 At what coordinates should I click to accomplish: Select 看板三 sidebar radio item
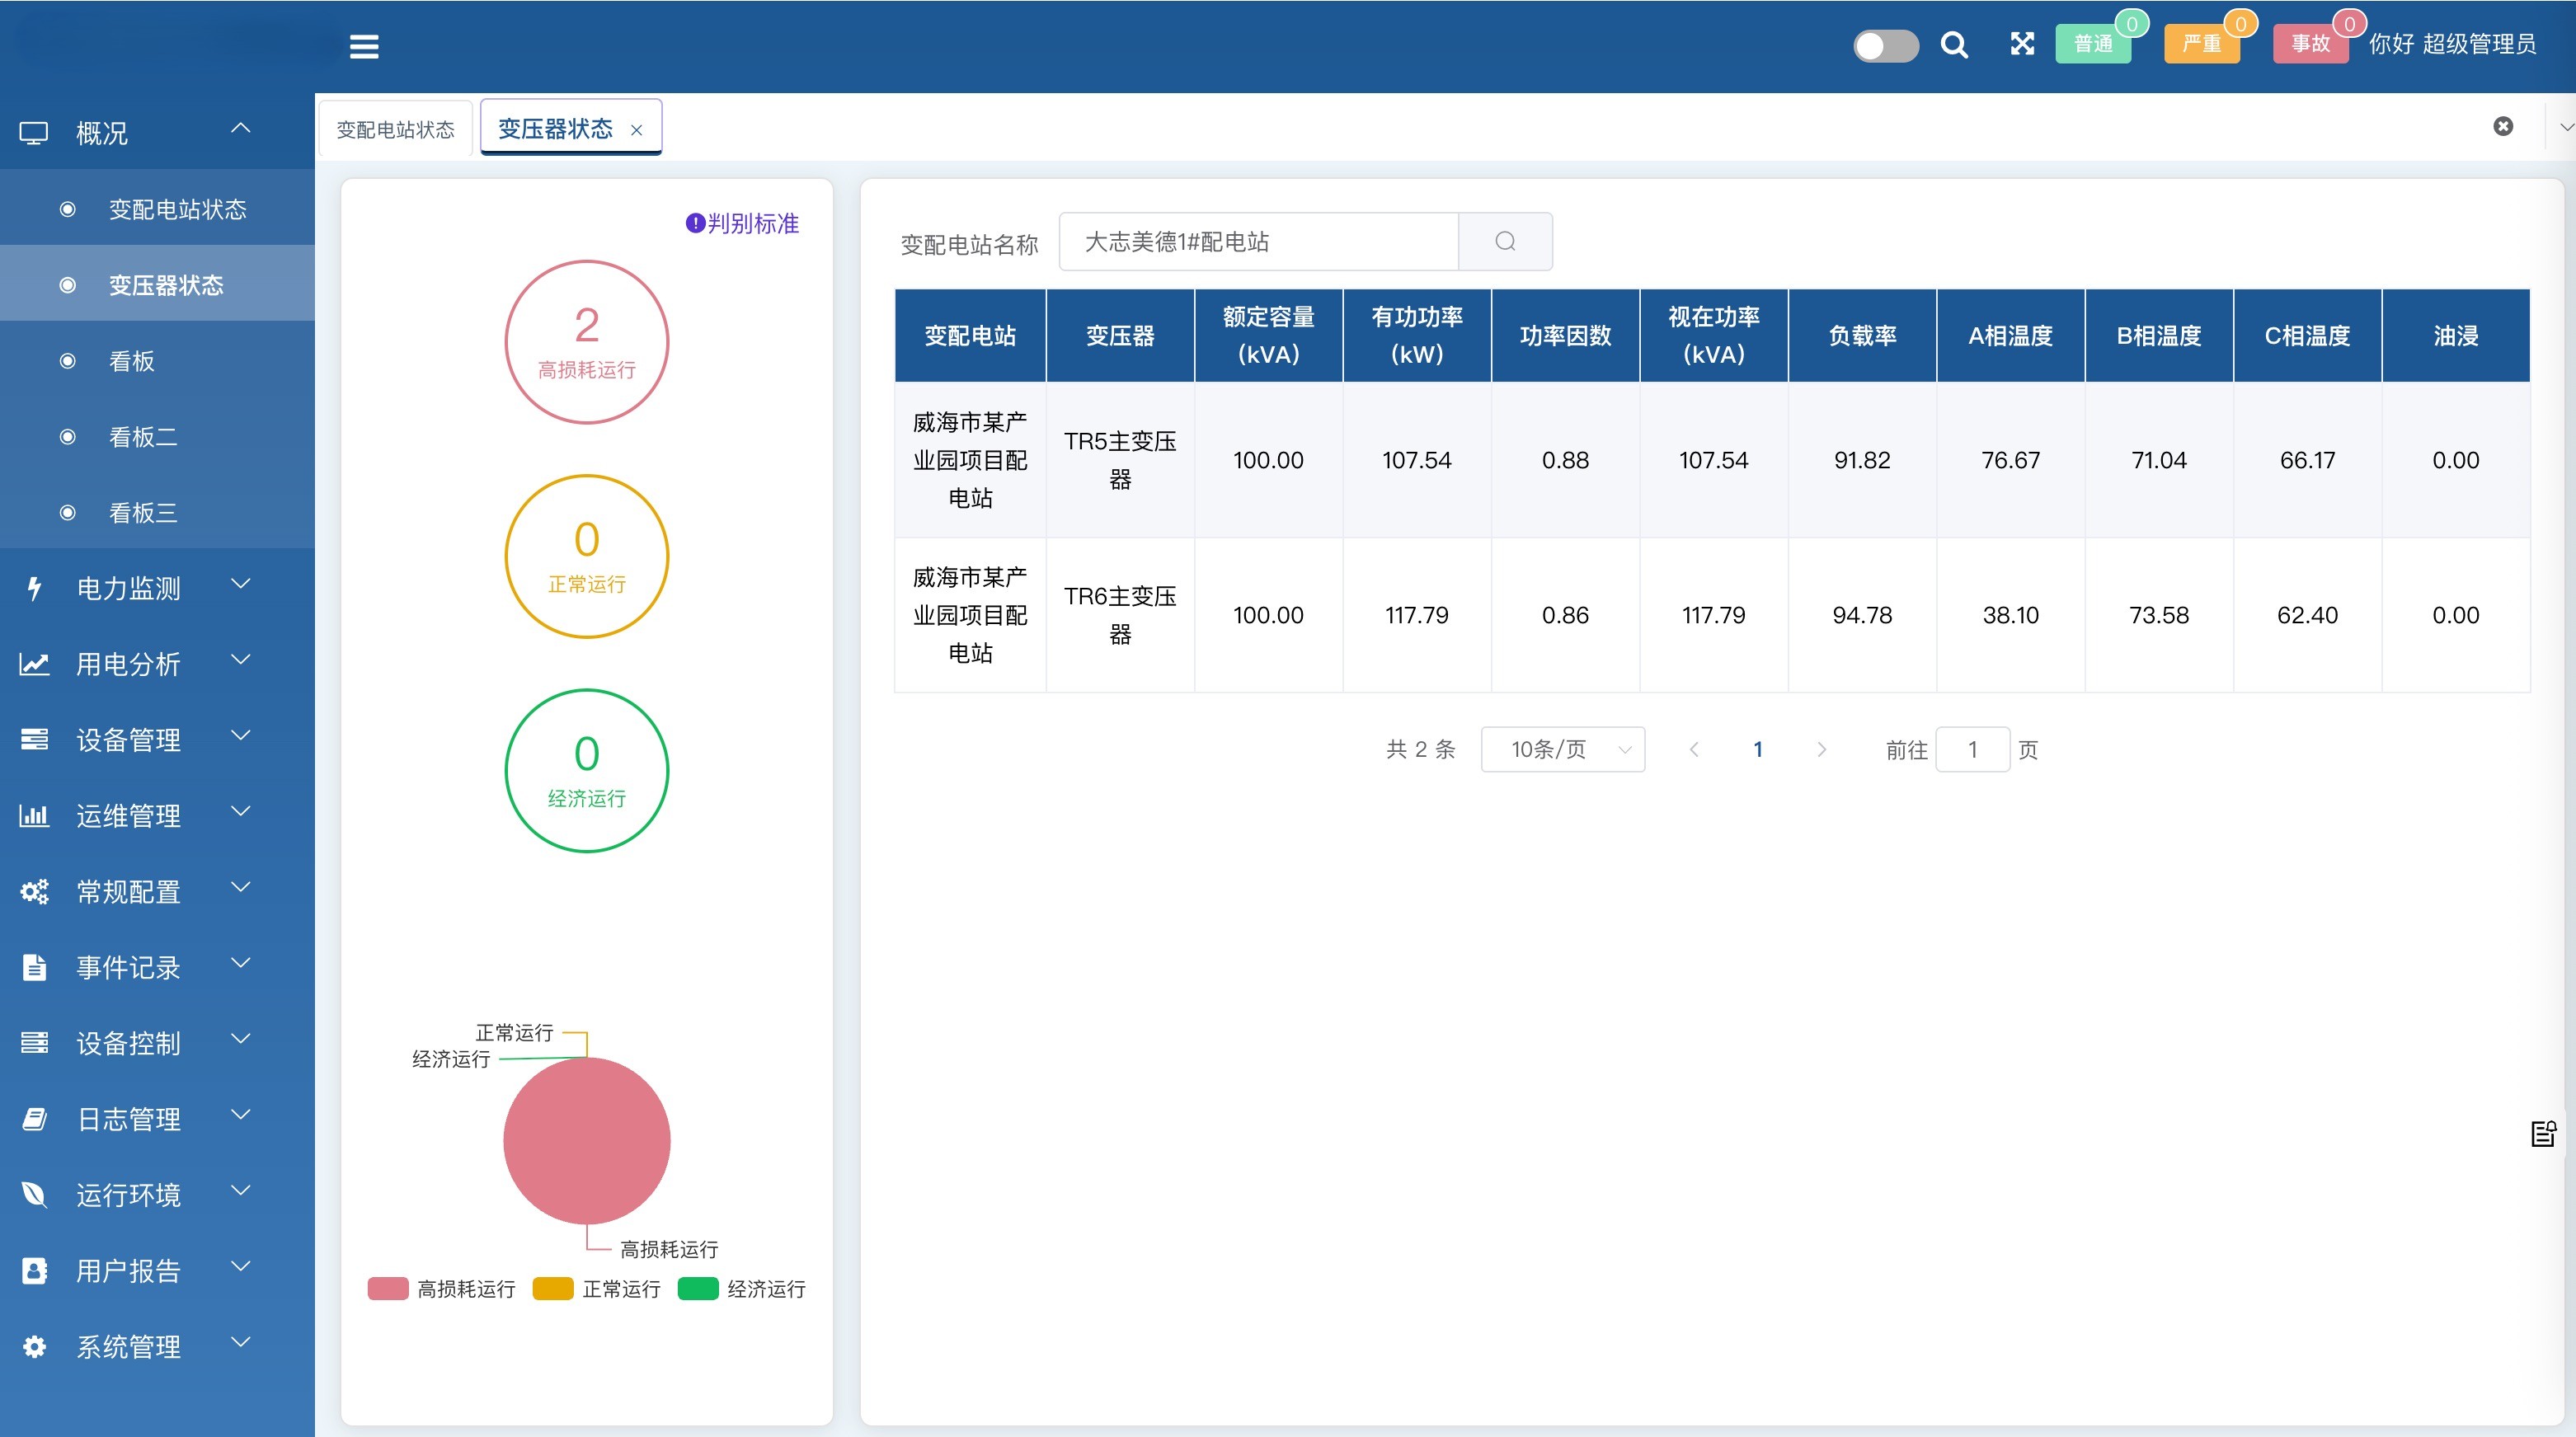142,513
